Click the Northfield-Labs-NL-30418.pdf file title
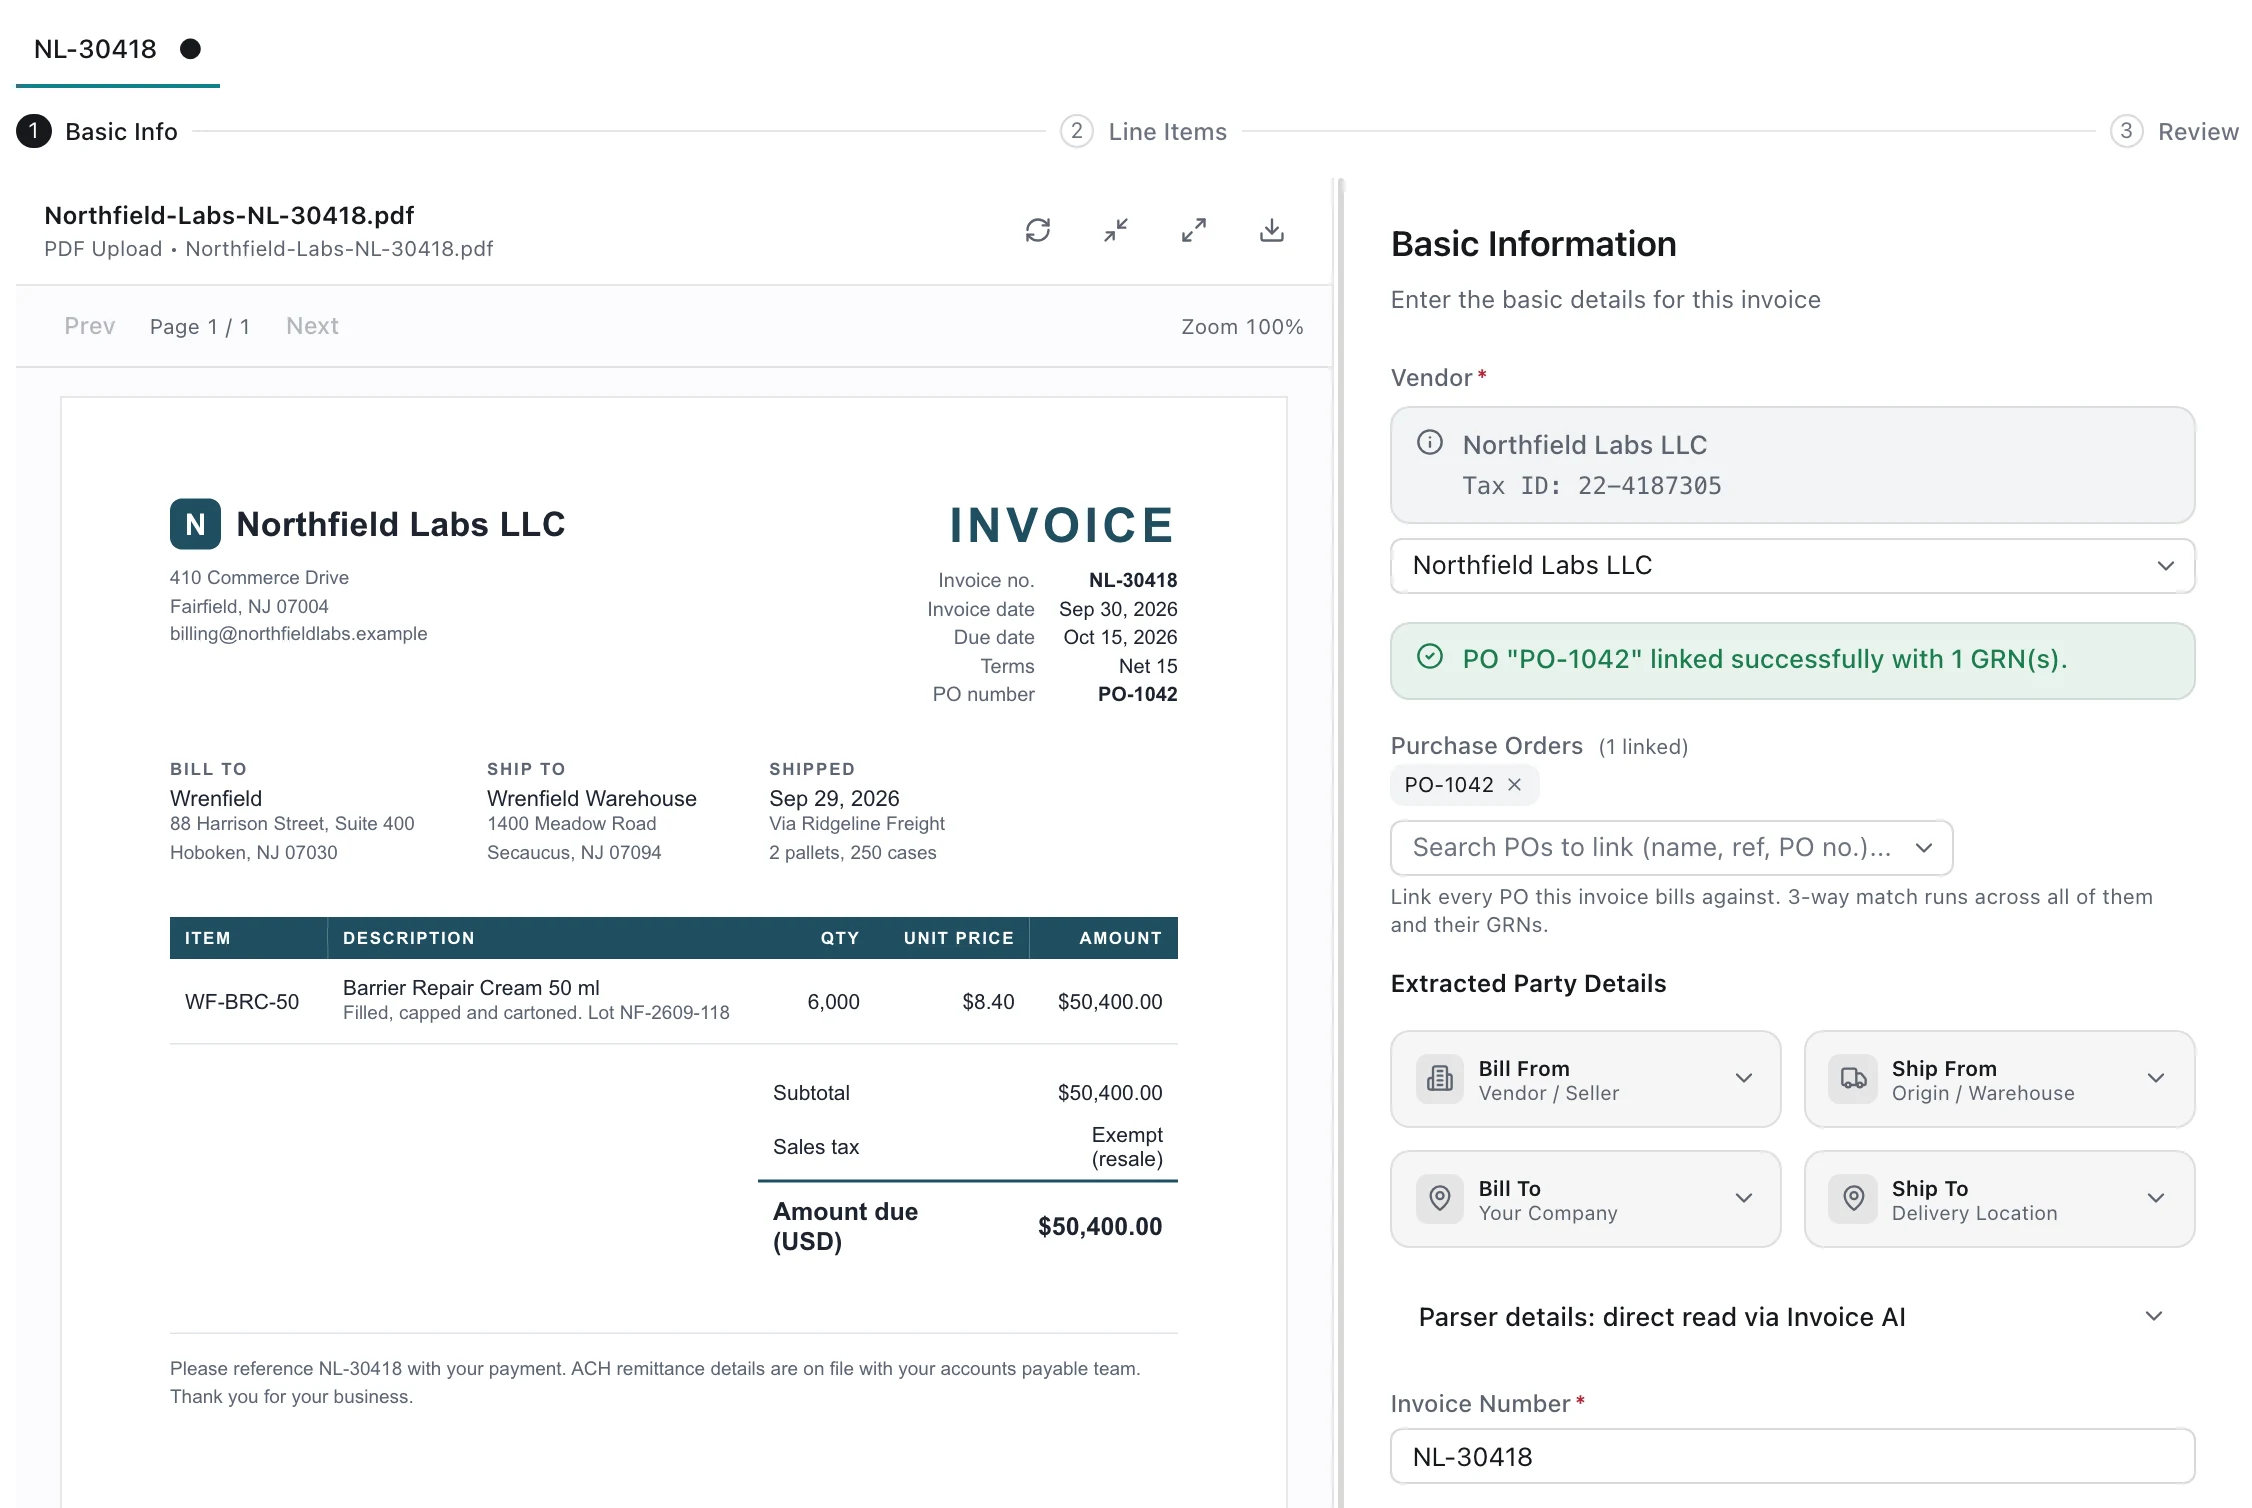 [x=229, y=215]
